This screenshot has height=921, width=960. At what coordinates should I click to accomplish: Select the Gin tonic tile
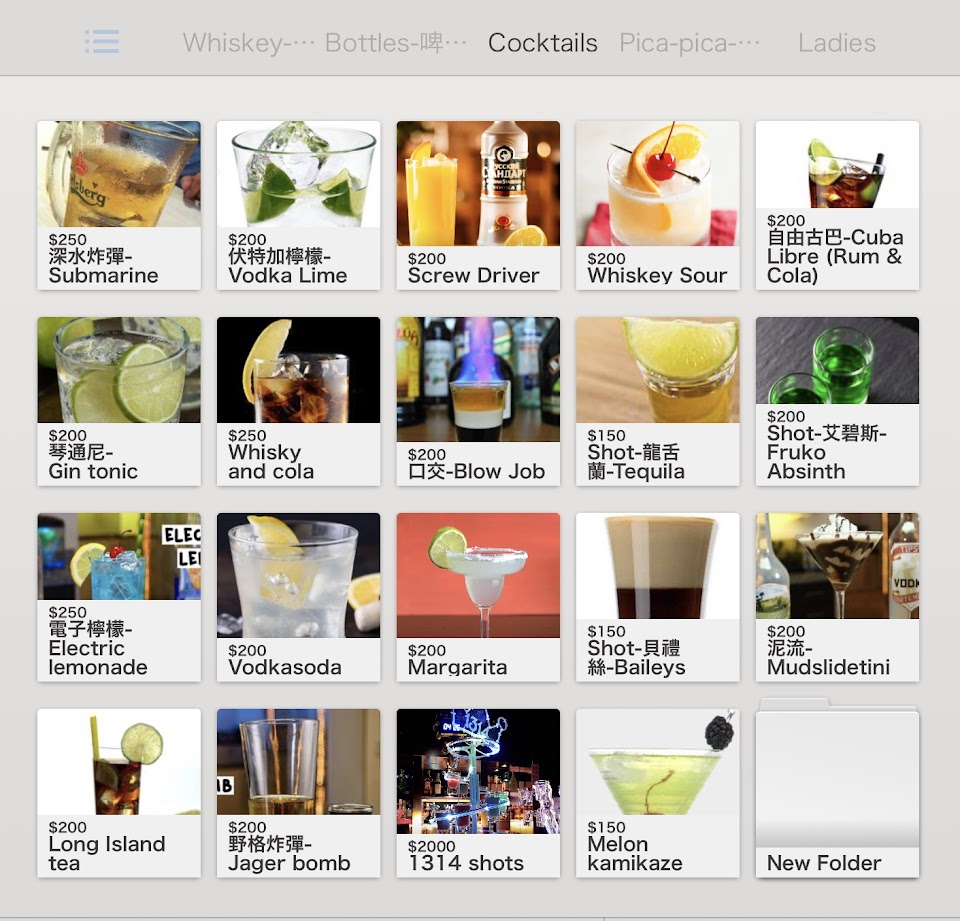(x=119, y=401)
